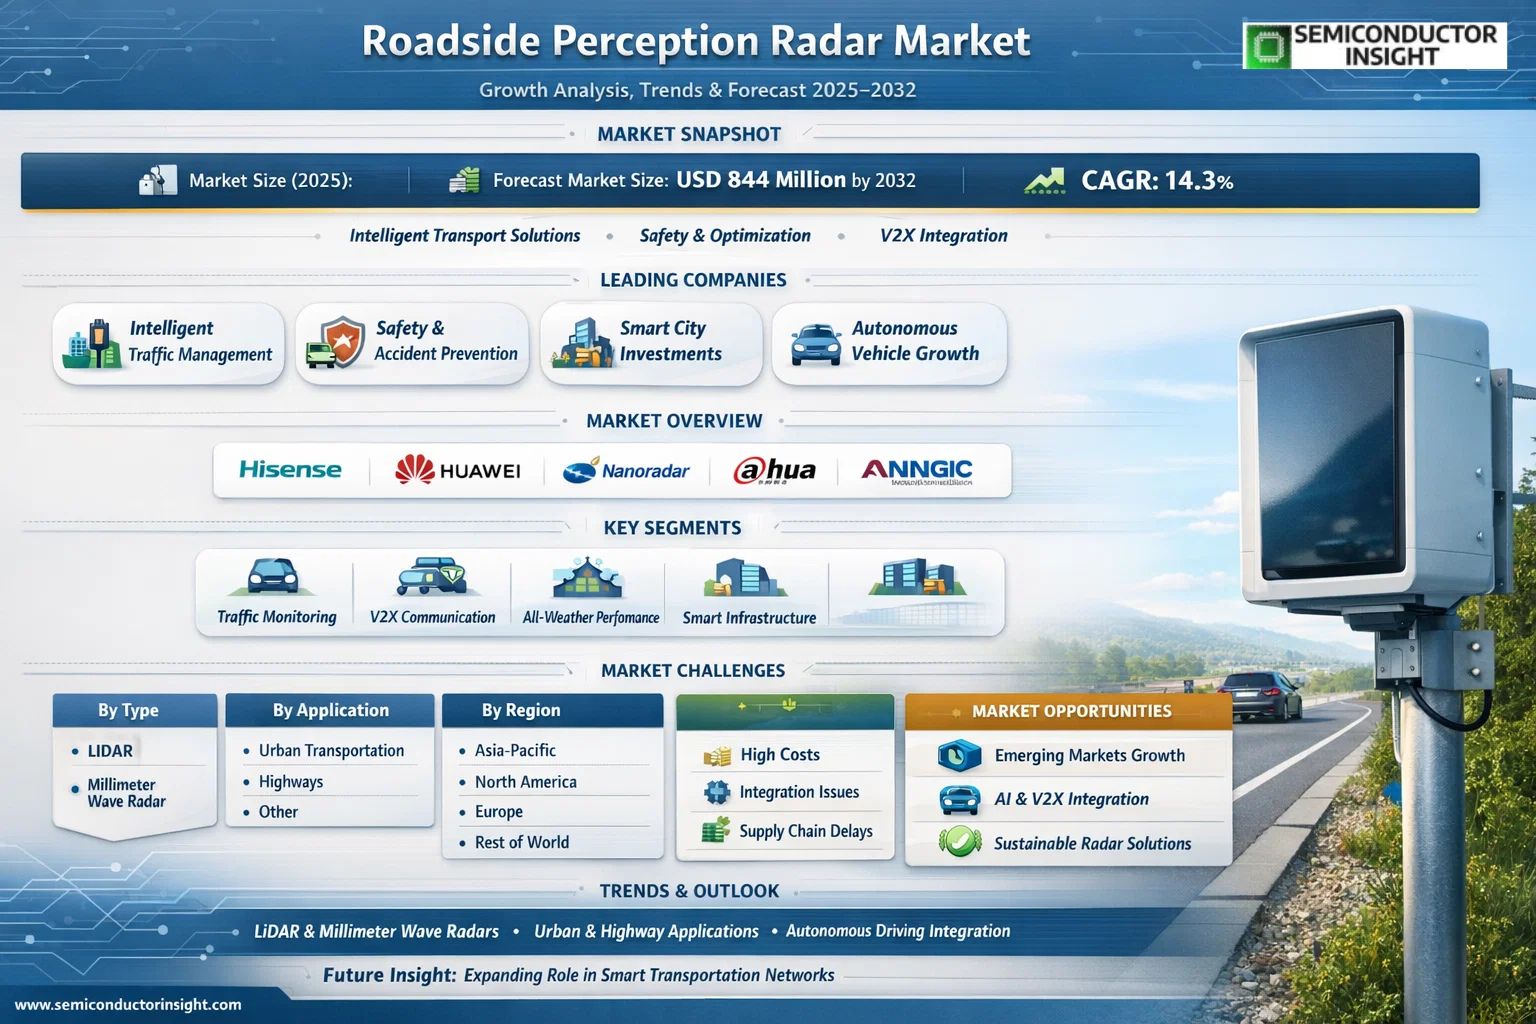
Task: Click the Sustainable Radar Solutions checkmark icon
Action: (x=960, y=842)
